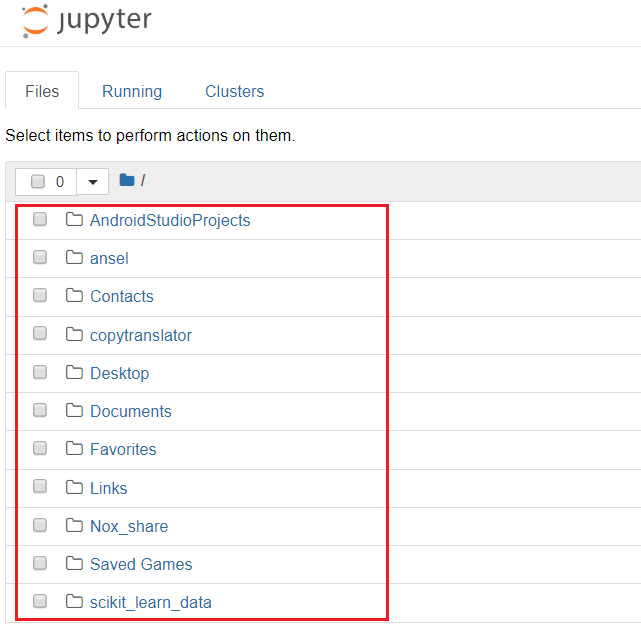Toggle the select-all checkbox in header
Screen dimensions: 641x624
click(x=38, y=181)
